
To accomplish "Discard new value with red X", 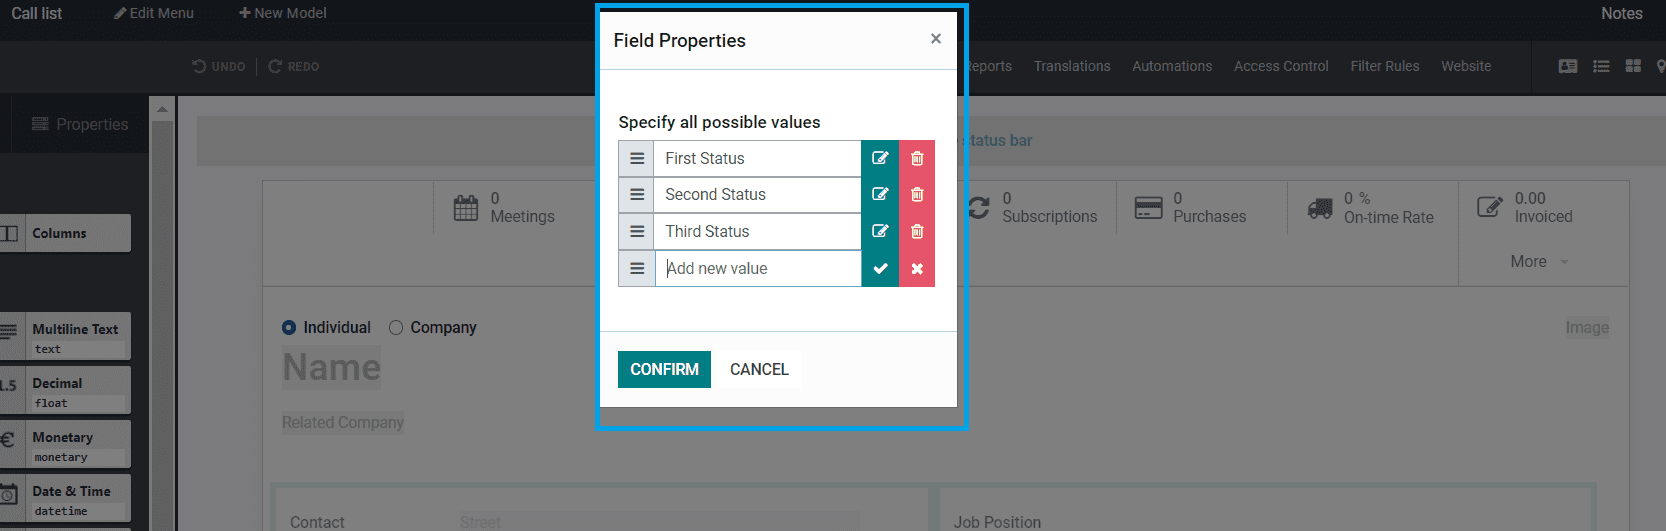I will tap(917, 269).
